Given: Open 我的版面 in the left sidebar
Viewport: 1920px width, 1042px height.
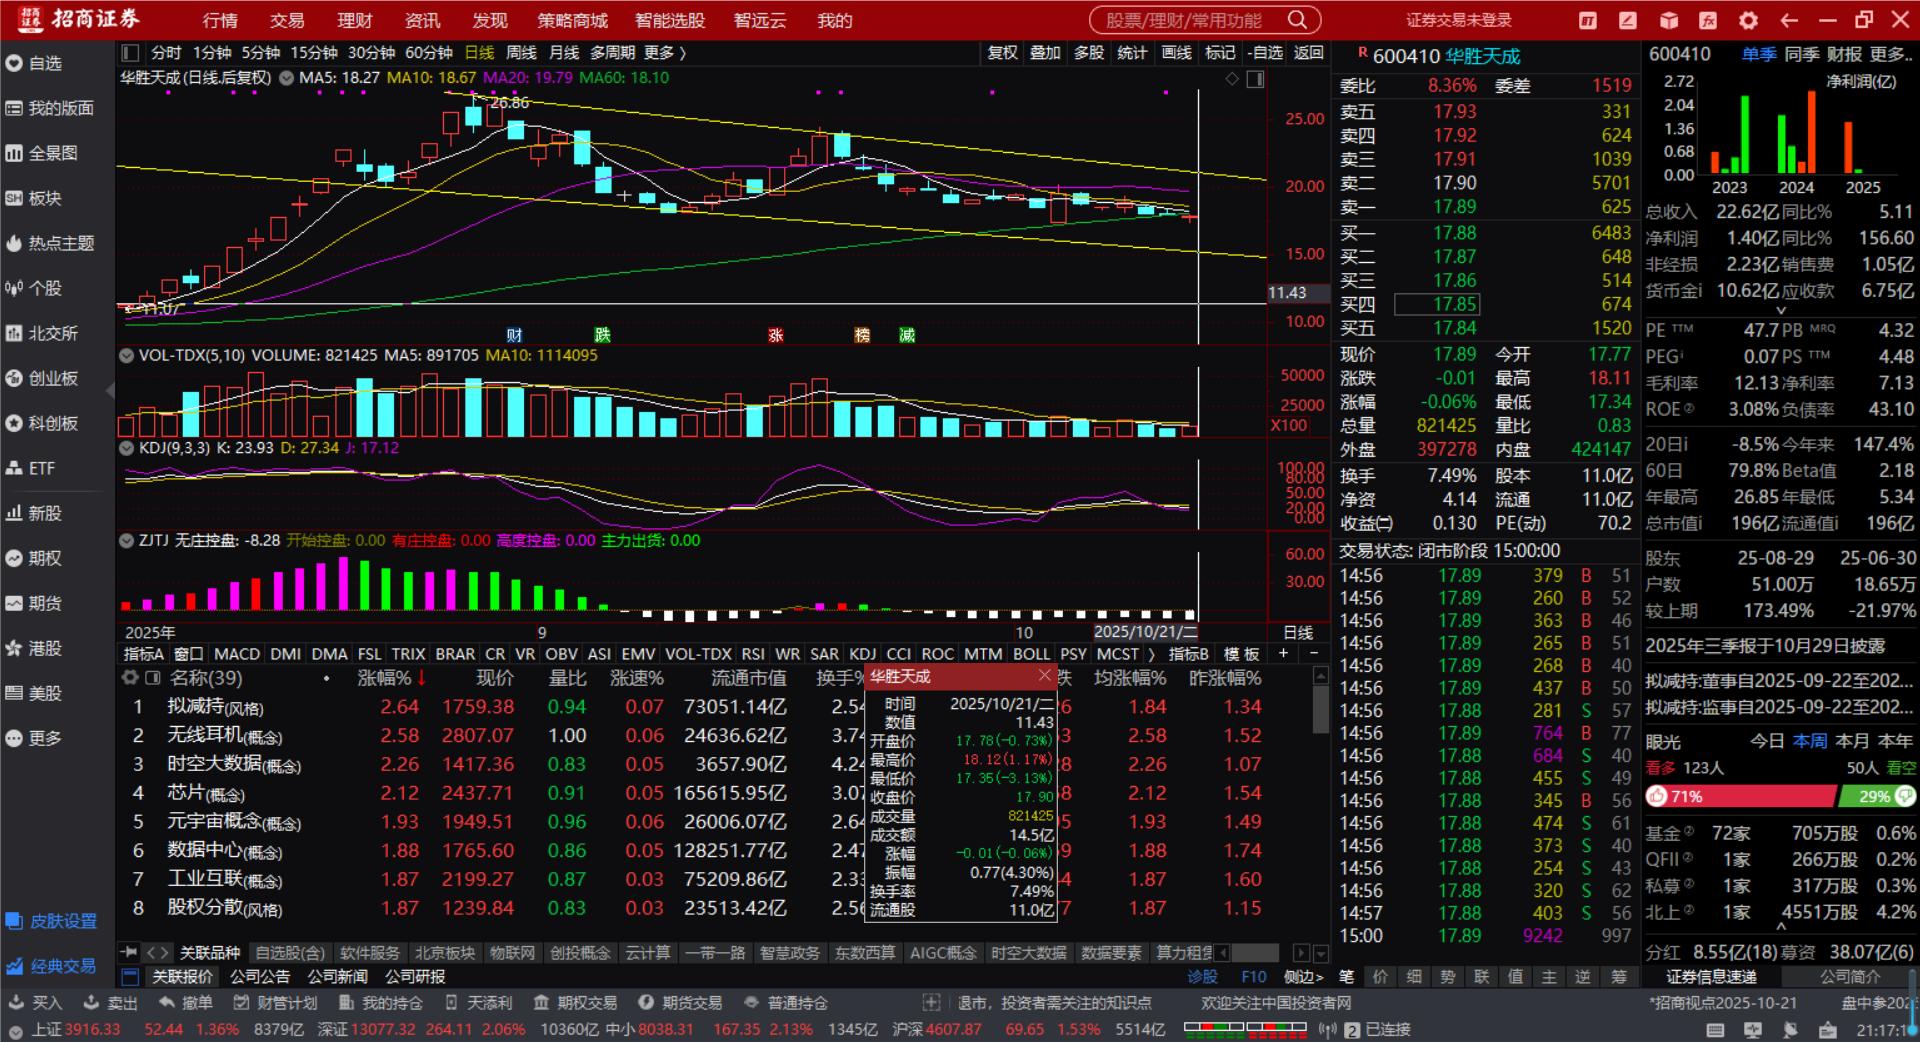Looking at the screenshot, I should (50, 108).
